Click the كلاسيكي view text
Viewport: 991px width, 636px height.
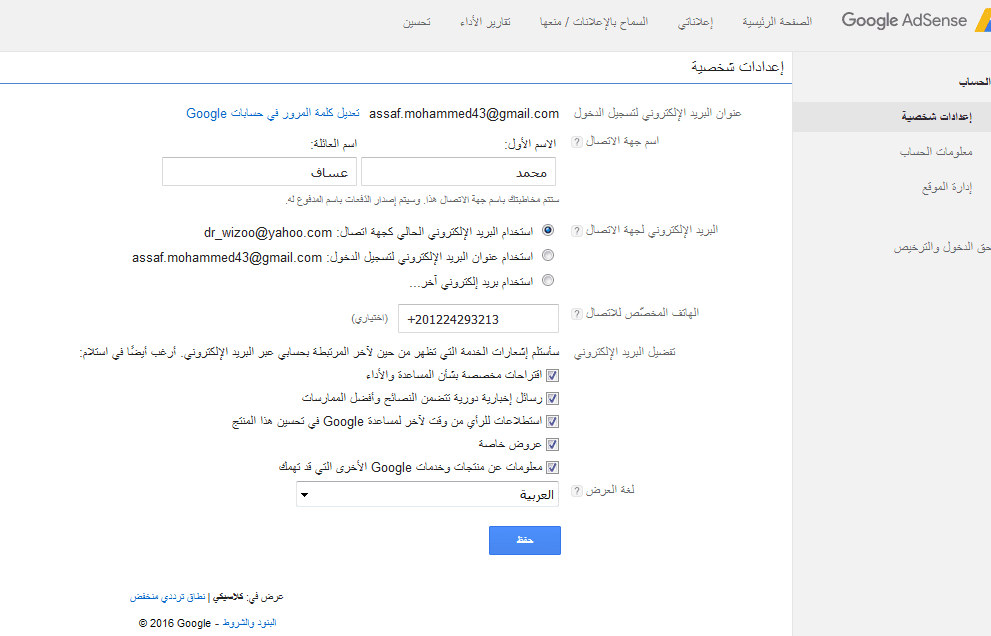coord(228,597)
